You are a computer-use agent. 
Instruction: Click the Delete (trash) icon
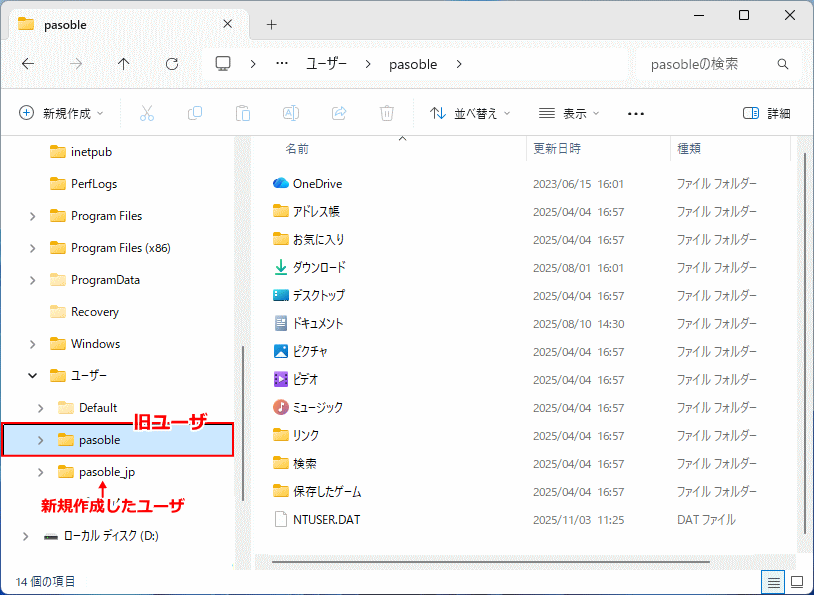click(x=387, y=113)
